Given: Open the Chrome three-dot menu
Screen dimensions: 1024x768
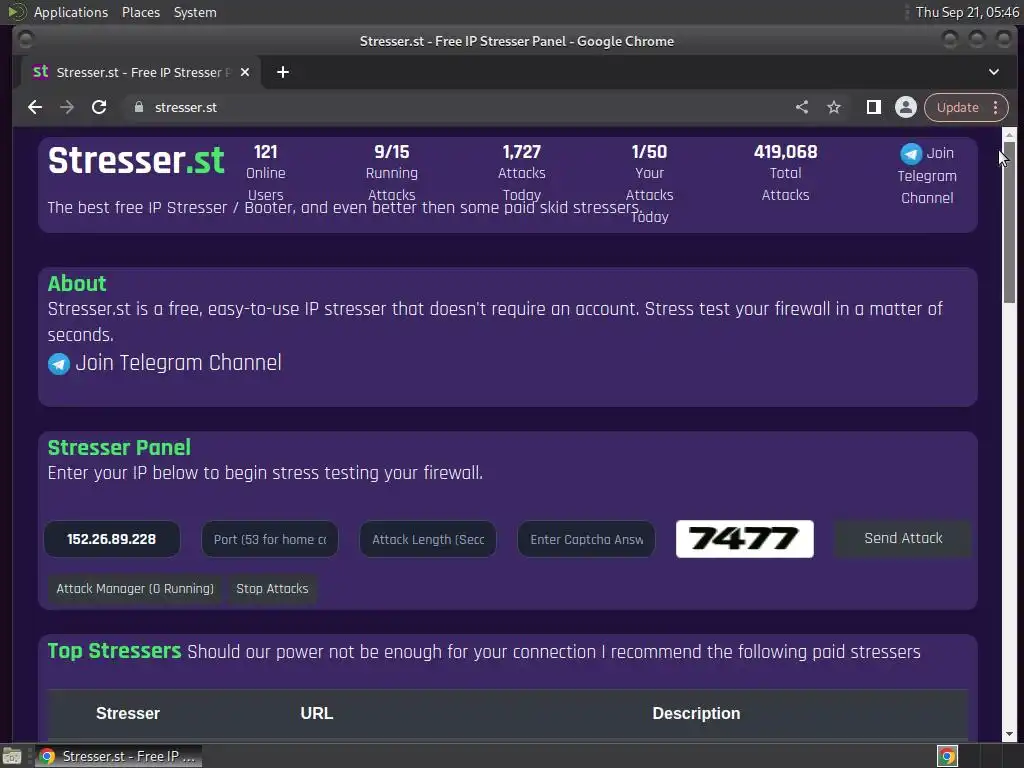Looking at the screenshot, I should coord(995,107).
